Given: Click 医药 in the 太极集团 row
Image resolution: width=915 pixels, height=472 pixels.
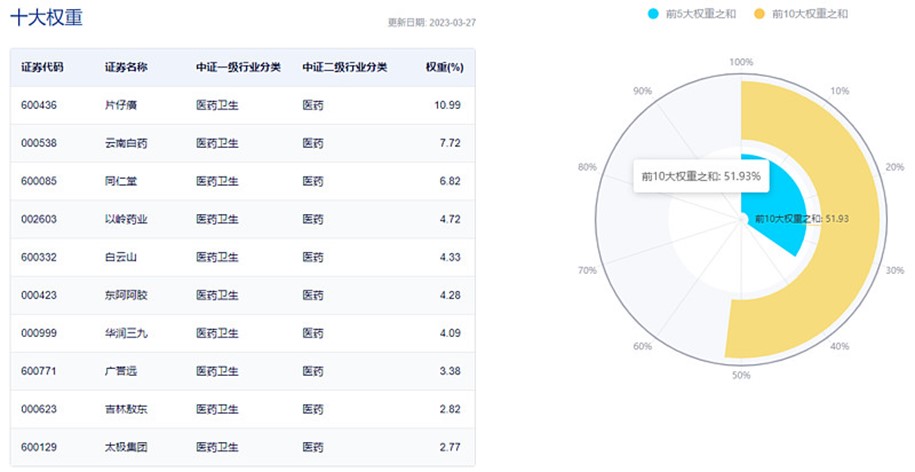Looking at the screenshot, I should [313, 447].
